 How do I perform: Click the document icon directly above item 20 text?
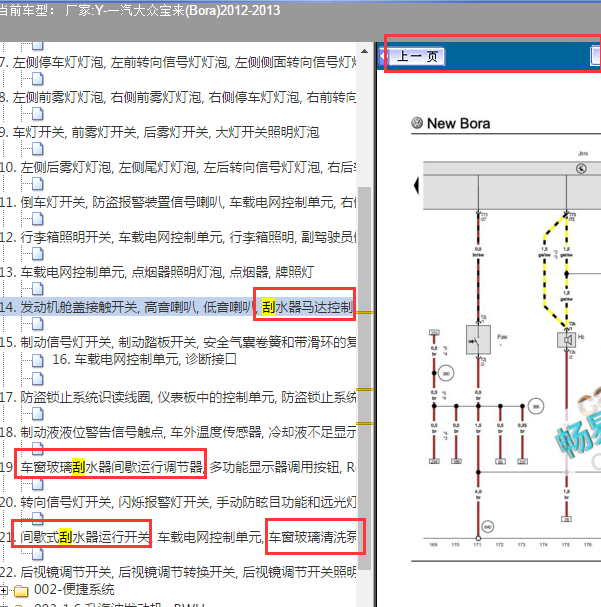point(38,484)
